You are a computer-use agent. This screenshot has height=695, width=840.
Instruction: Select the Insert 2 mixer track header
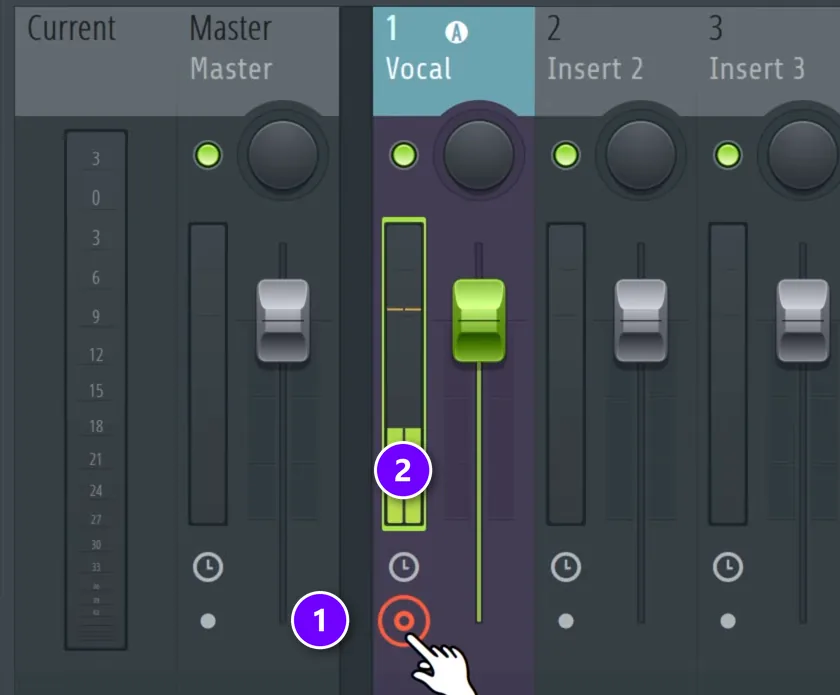point(616,62)
